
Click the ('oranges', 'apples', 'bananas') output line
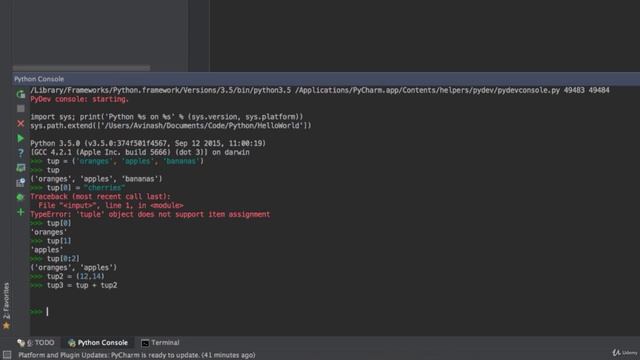pos(96,179)
